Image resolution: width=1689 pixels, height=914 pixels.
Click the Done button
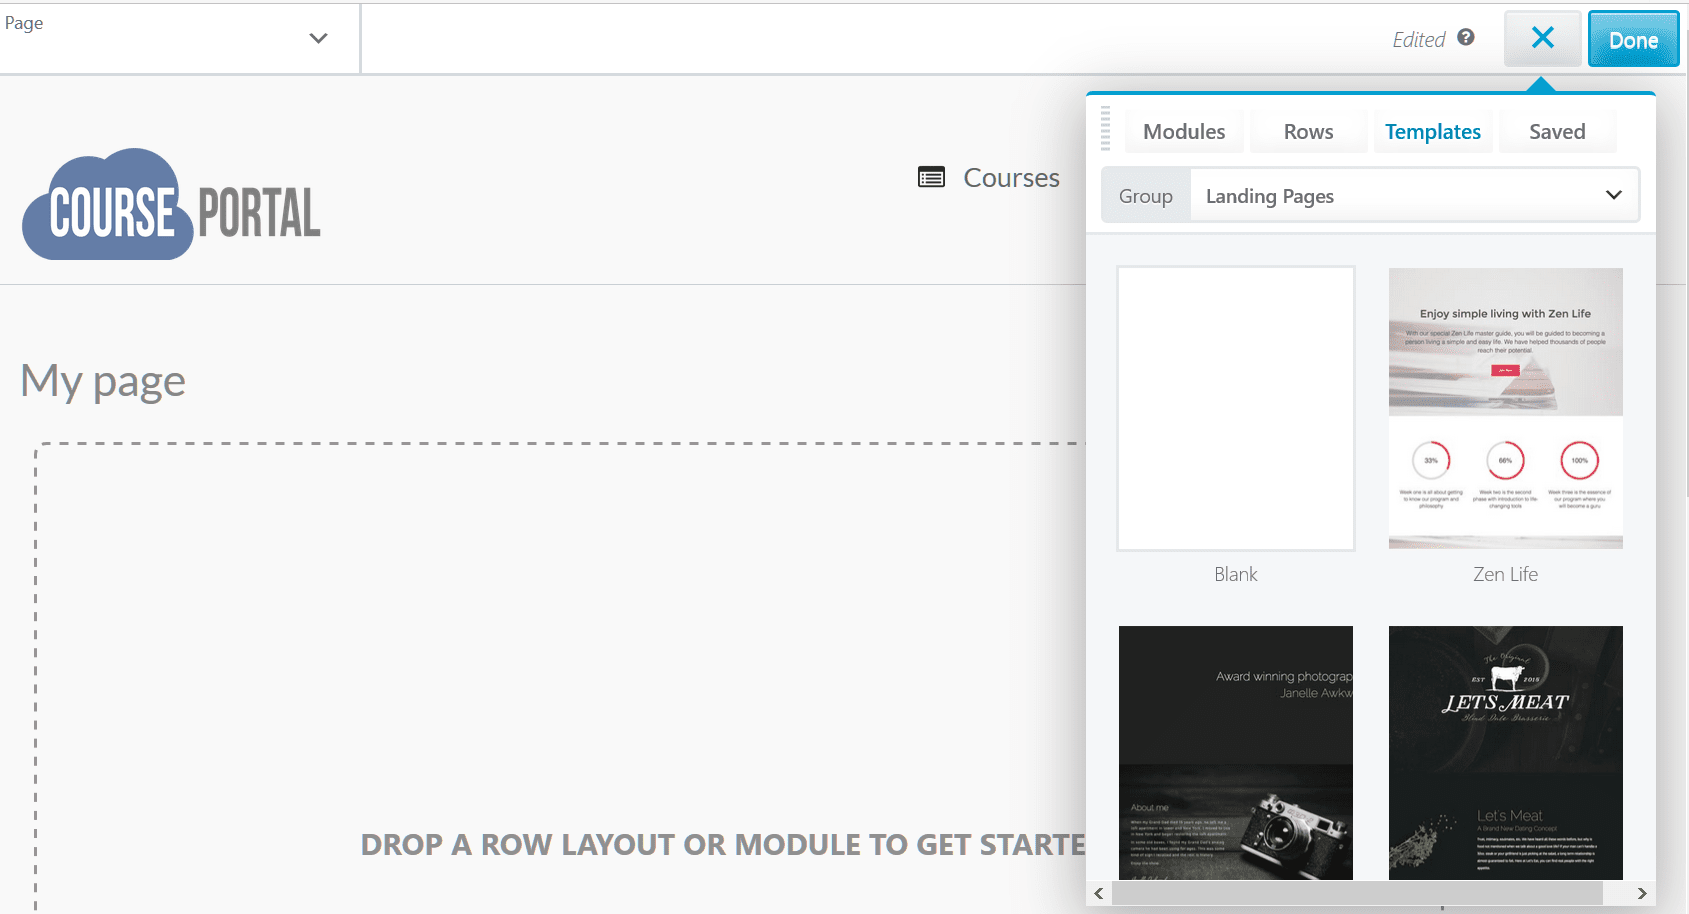[1633, 39]
